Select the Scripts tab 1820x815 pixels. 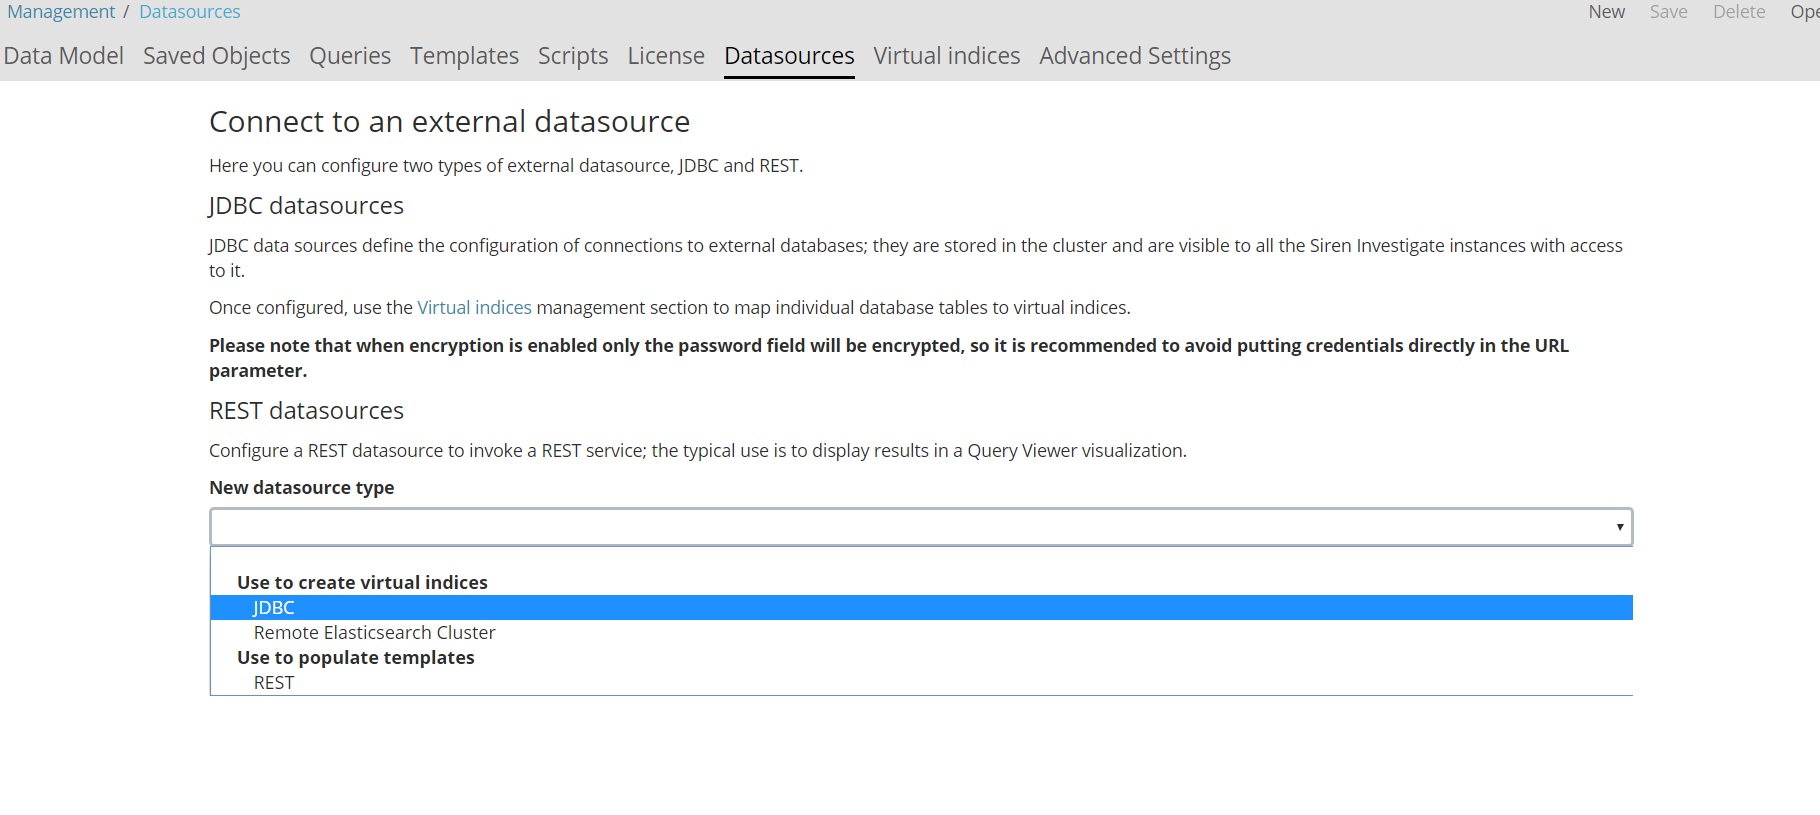point(573,56)
